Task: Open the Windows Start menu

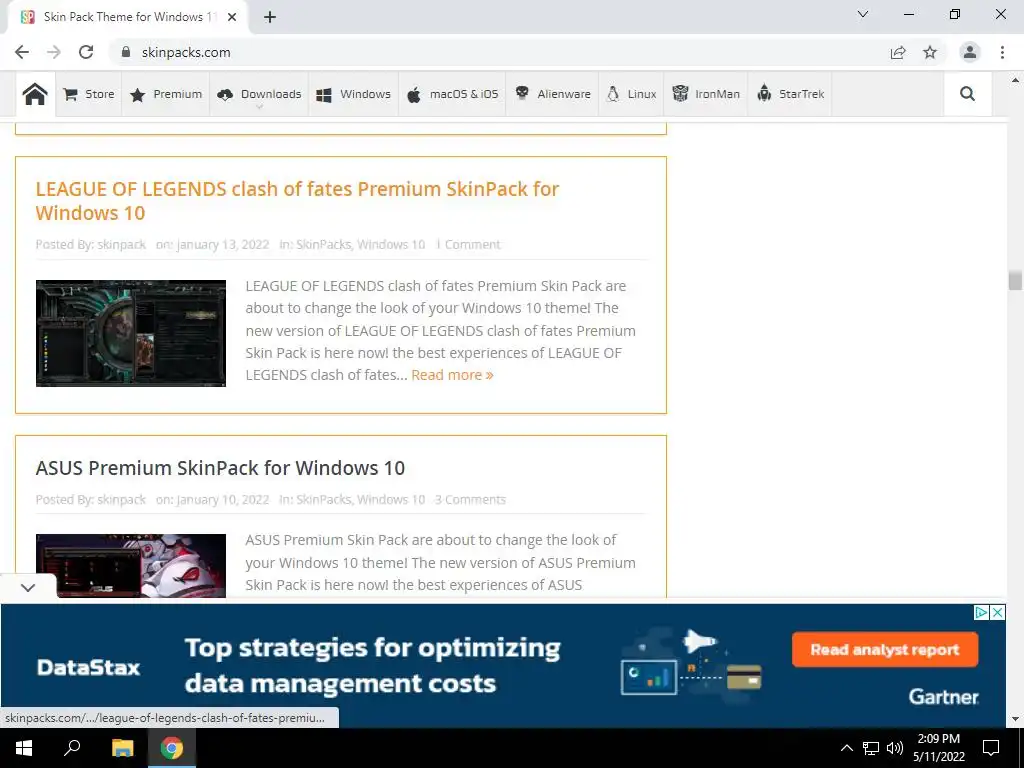Action: point(24,748)
